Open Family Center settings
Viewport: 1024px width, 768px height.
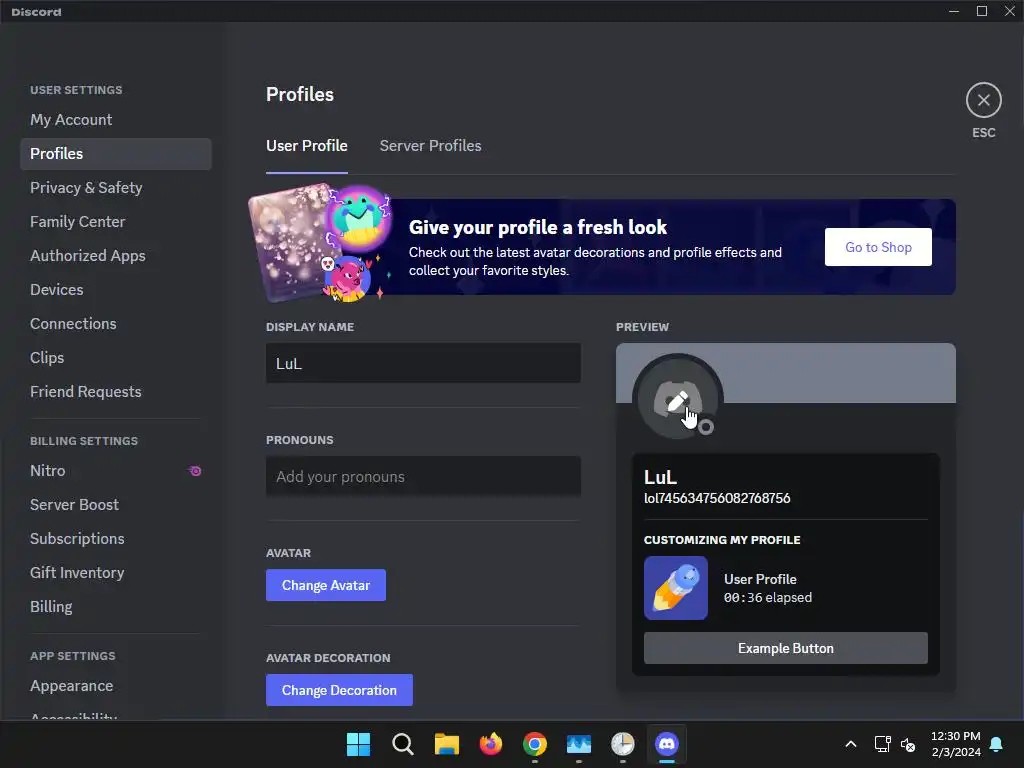point(116,221)
